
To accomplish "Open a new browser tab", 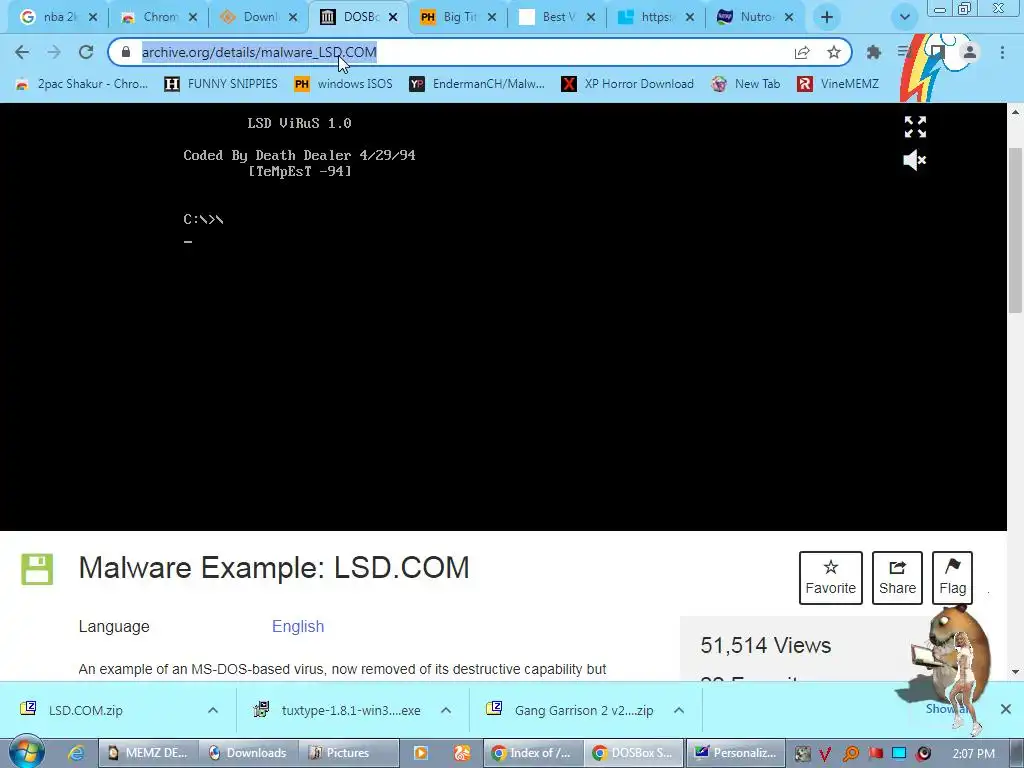I will (x=827, y=17).
